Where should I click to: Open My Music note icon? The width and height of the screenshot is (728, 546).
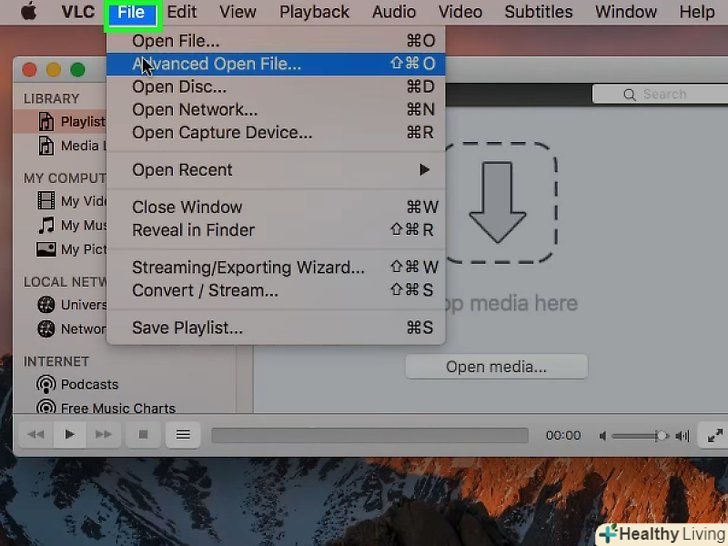(x=46, y=225)
